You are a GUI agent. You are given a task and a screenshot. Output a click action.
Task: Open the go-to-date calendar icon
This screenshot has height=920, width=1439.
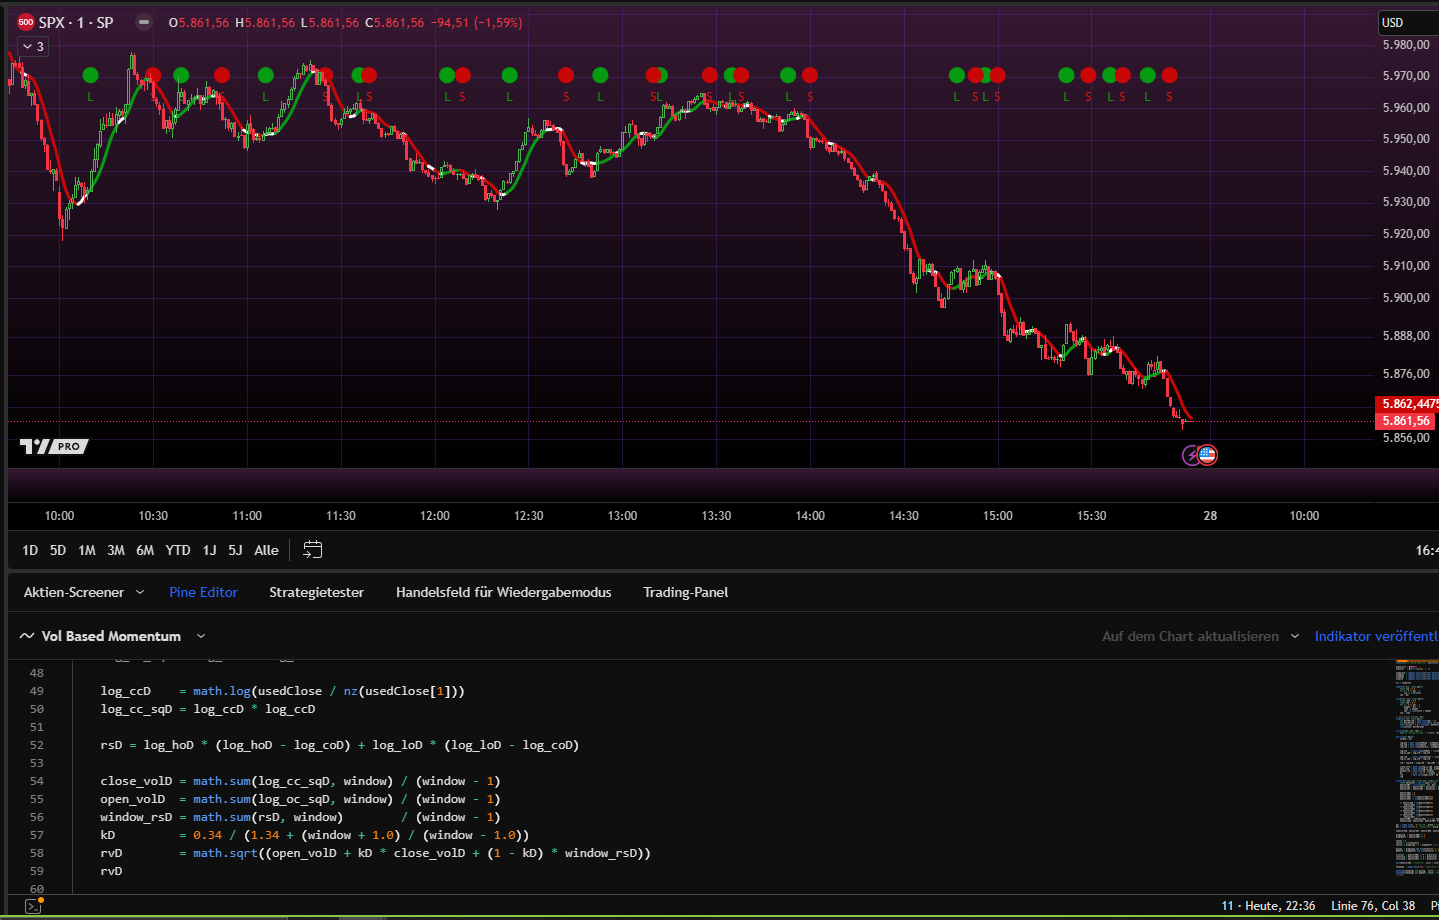point(312,549)
